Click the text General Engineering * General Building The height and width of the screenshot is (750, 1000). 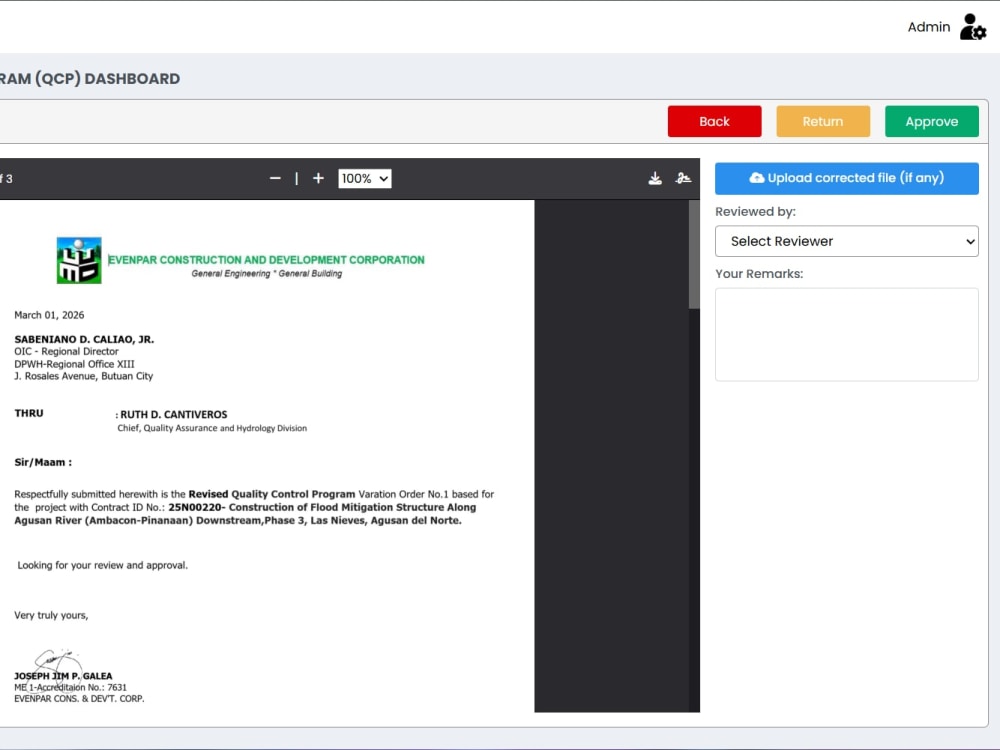click(267, 274)
